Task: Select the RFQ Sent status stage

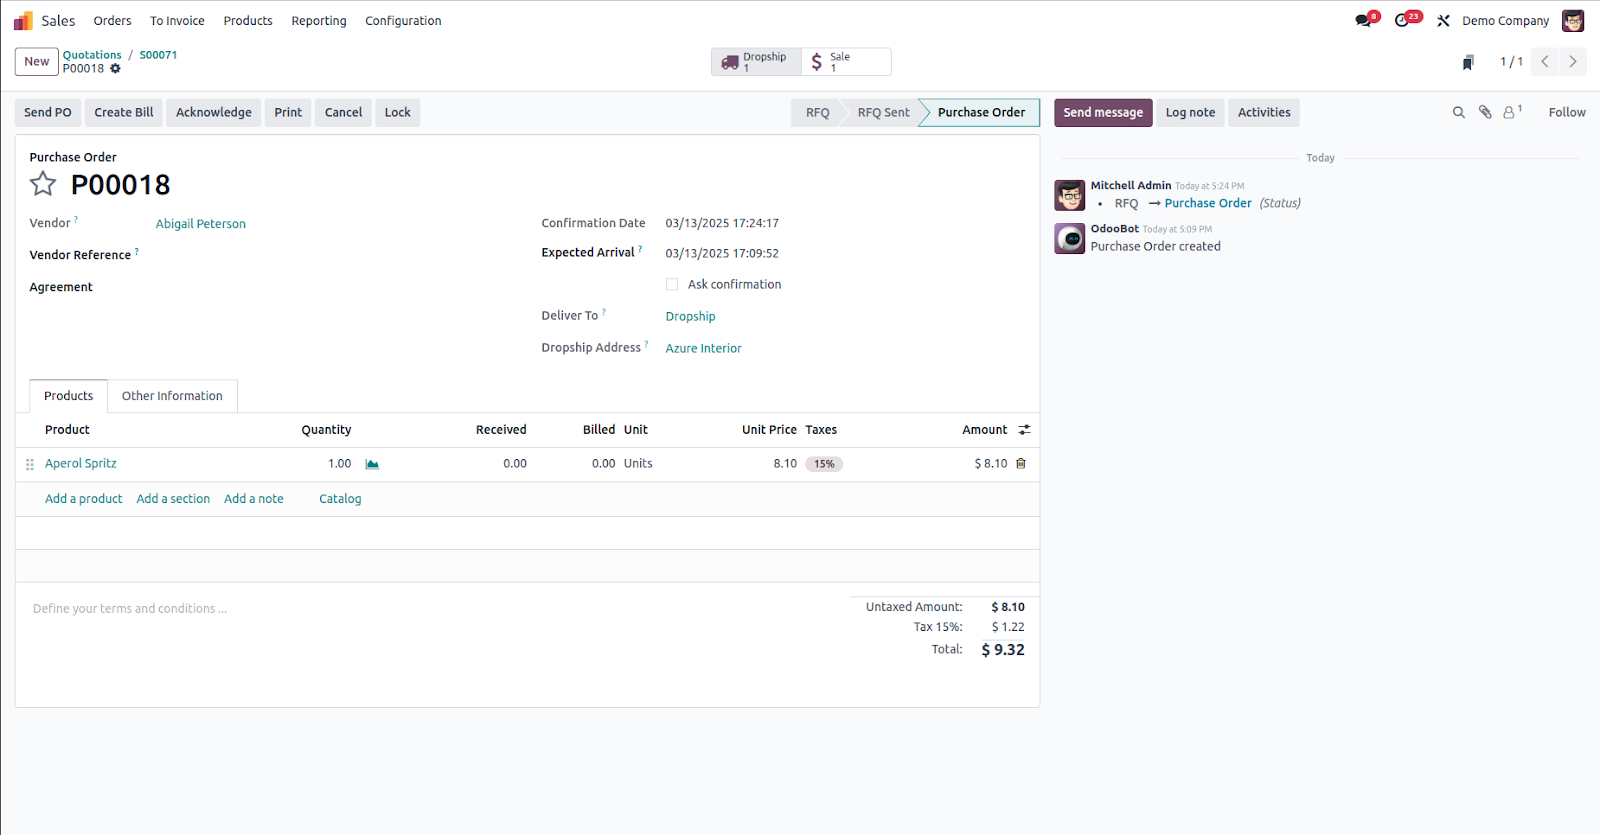Action: (883, 113)
